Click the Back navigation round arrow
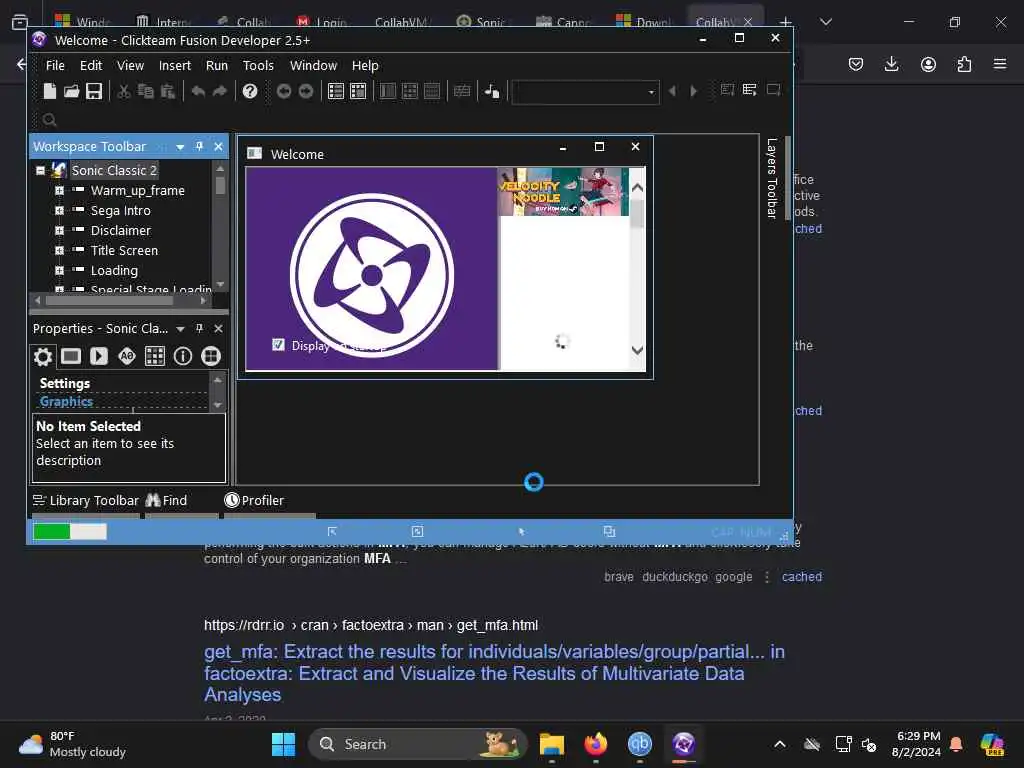Screen dimensions: 1024x768 point(283,91)
